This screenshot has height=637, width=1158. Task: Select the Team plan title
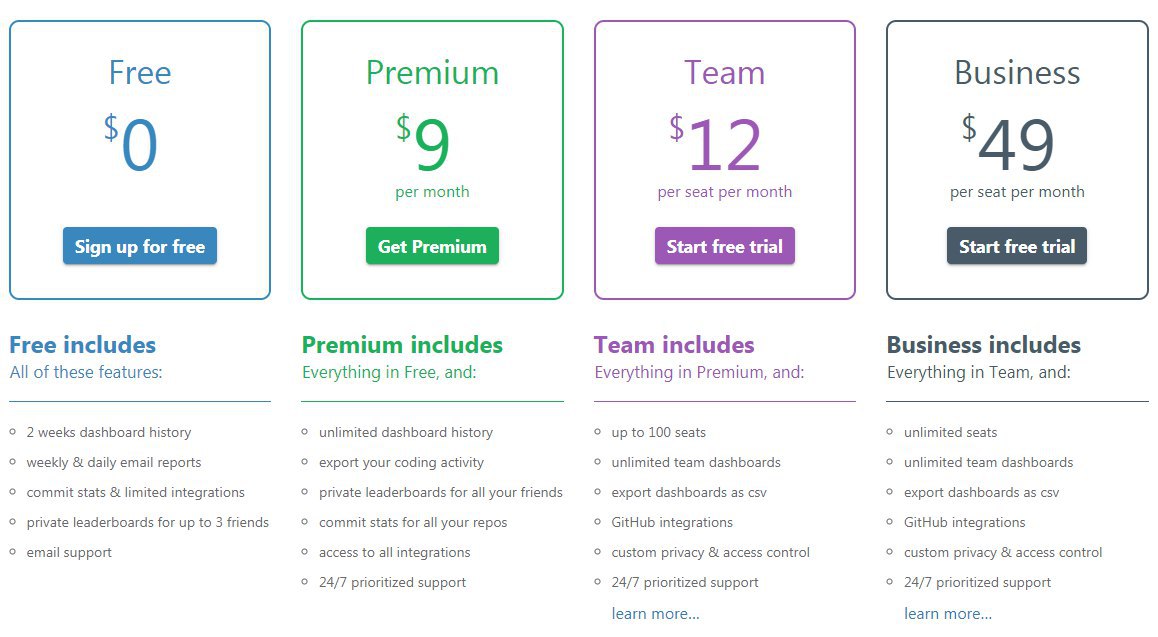[724, 72]
